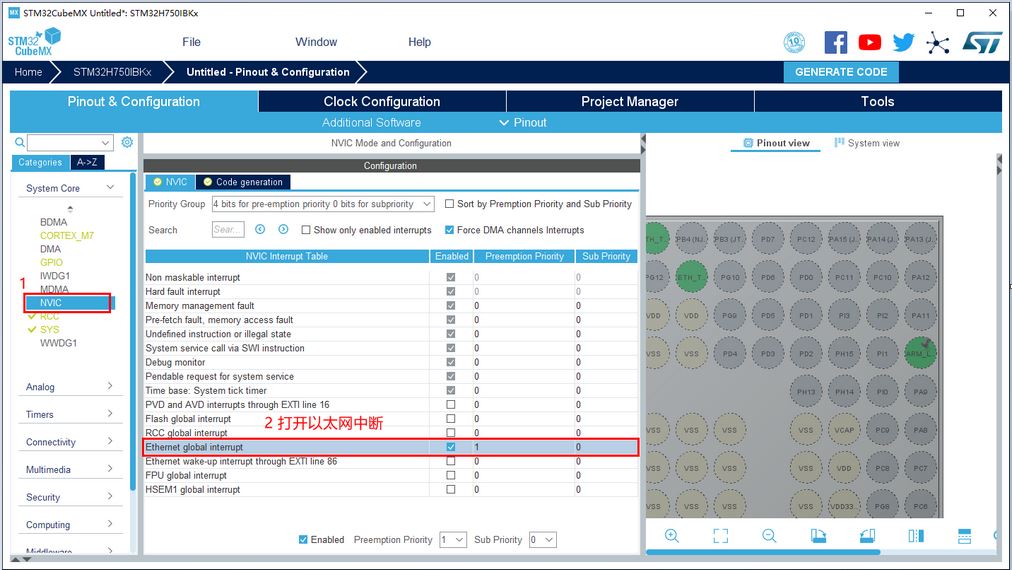
Task: Open the Code generation tab
Action: [243, 182]
